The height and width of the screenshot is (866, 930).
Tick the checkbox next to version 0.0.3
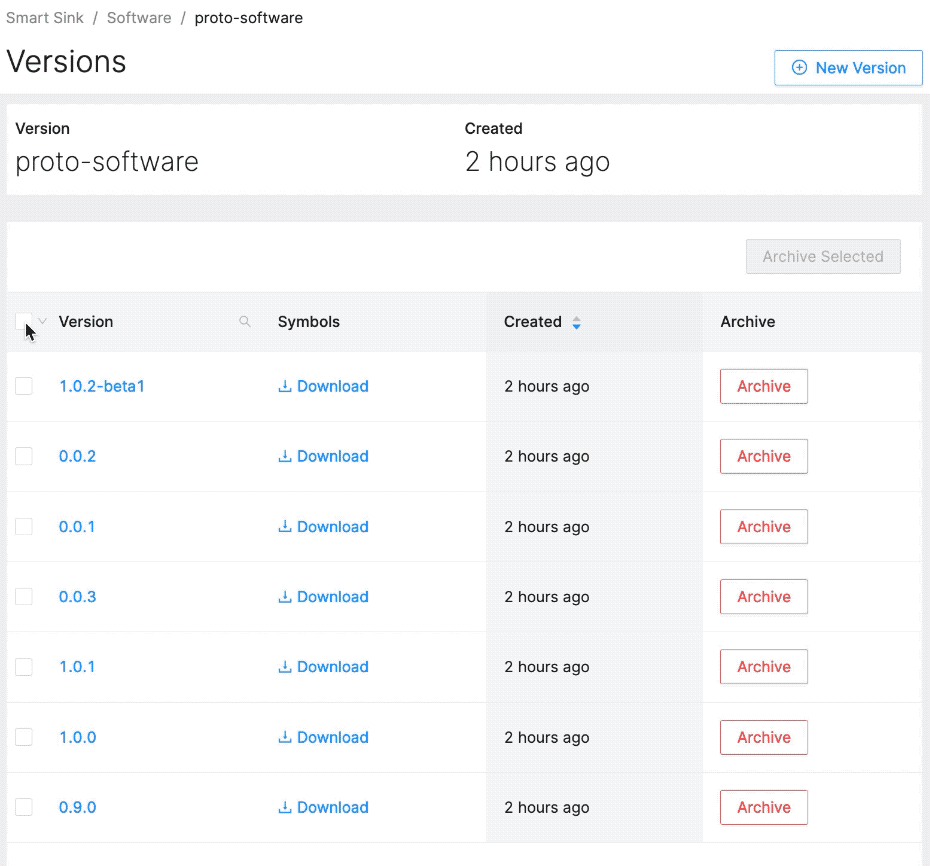(x=24, y=597)
